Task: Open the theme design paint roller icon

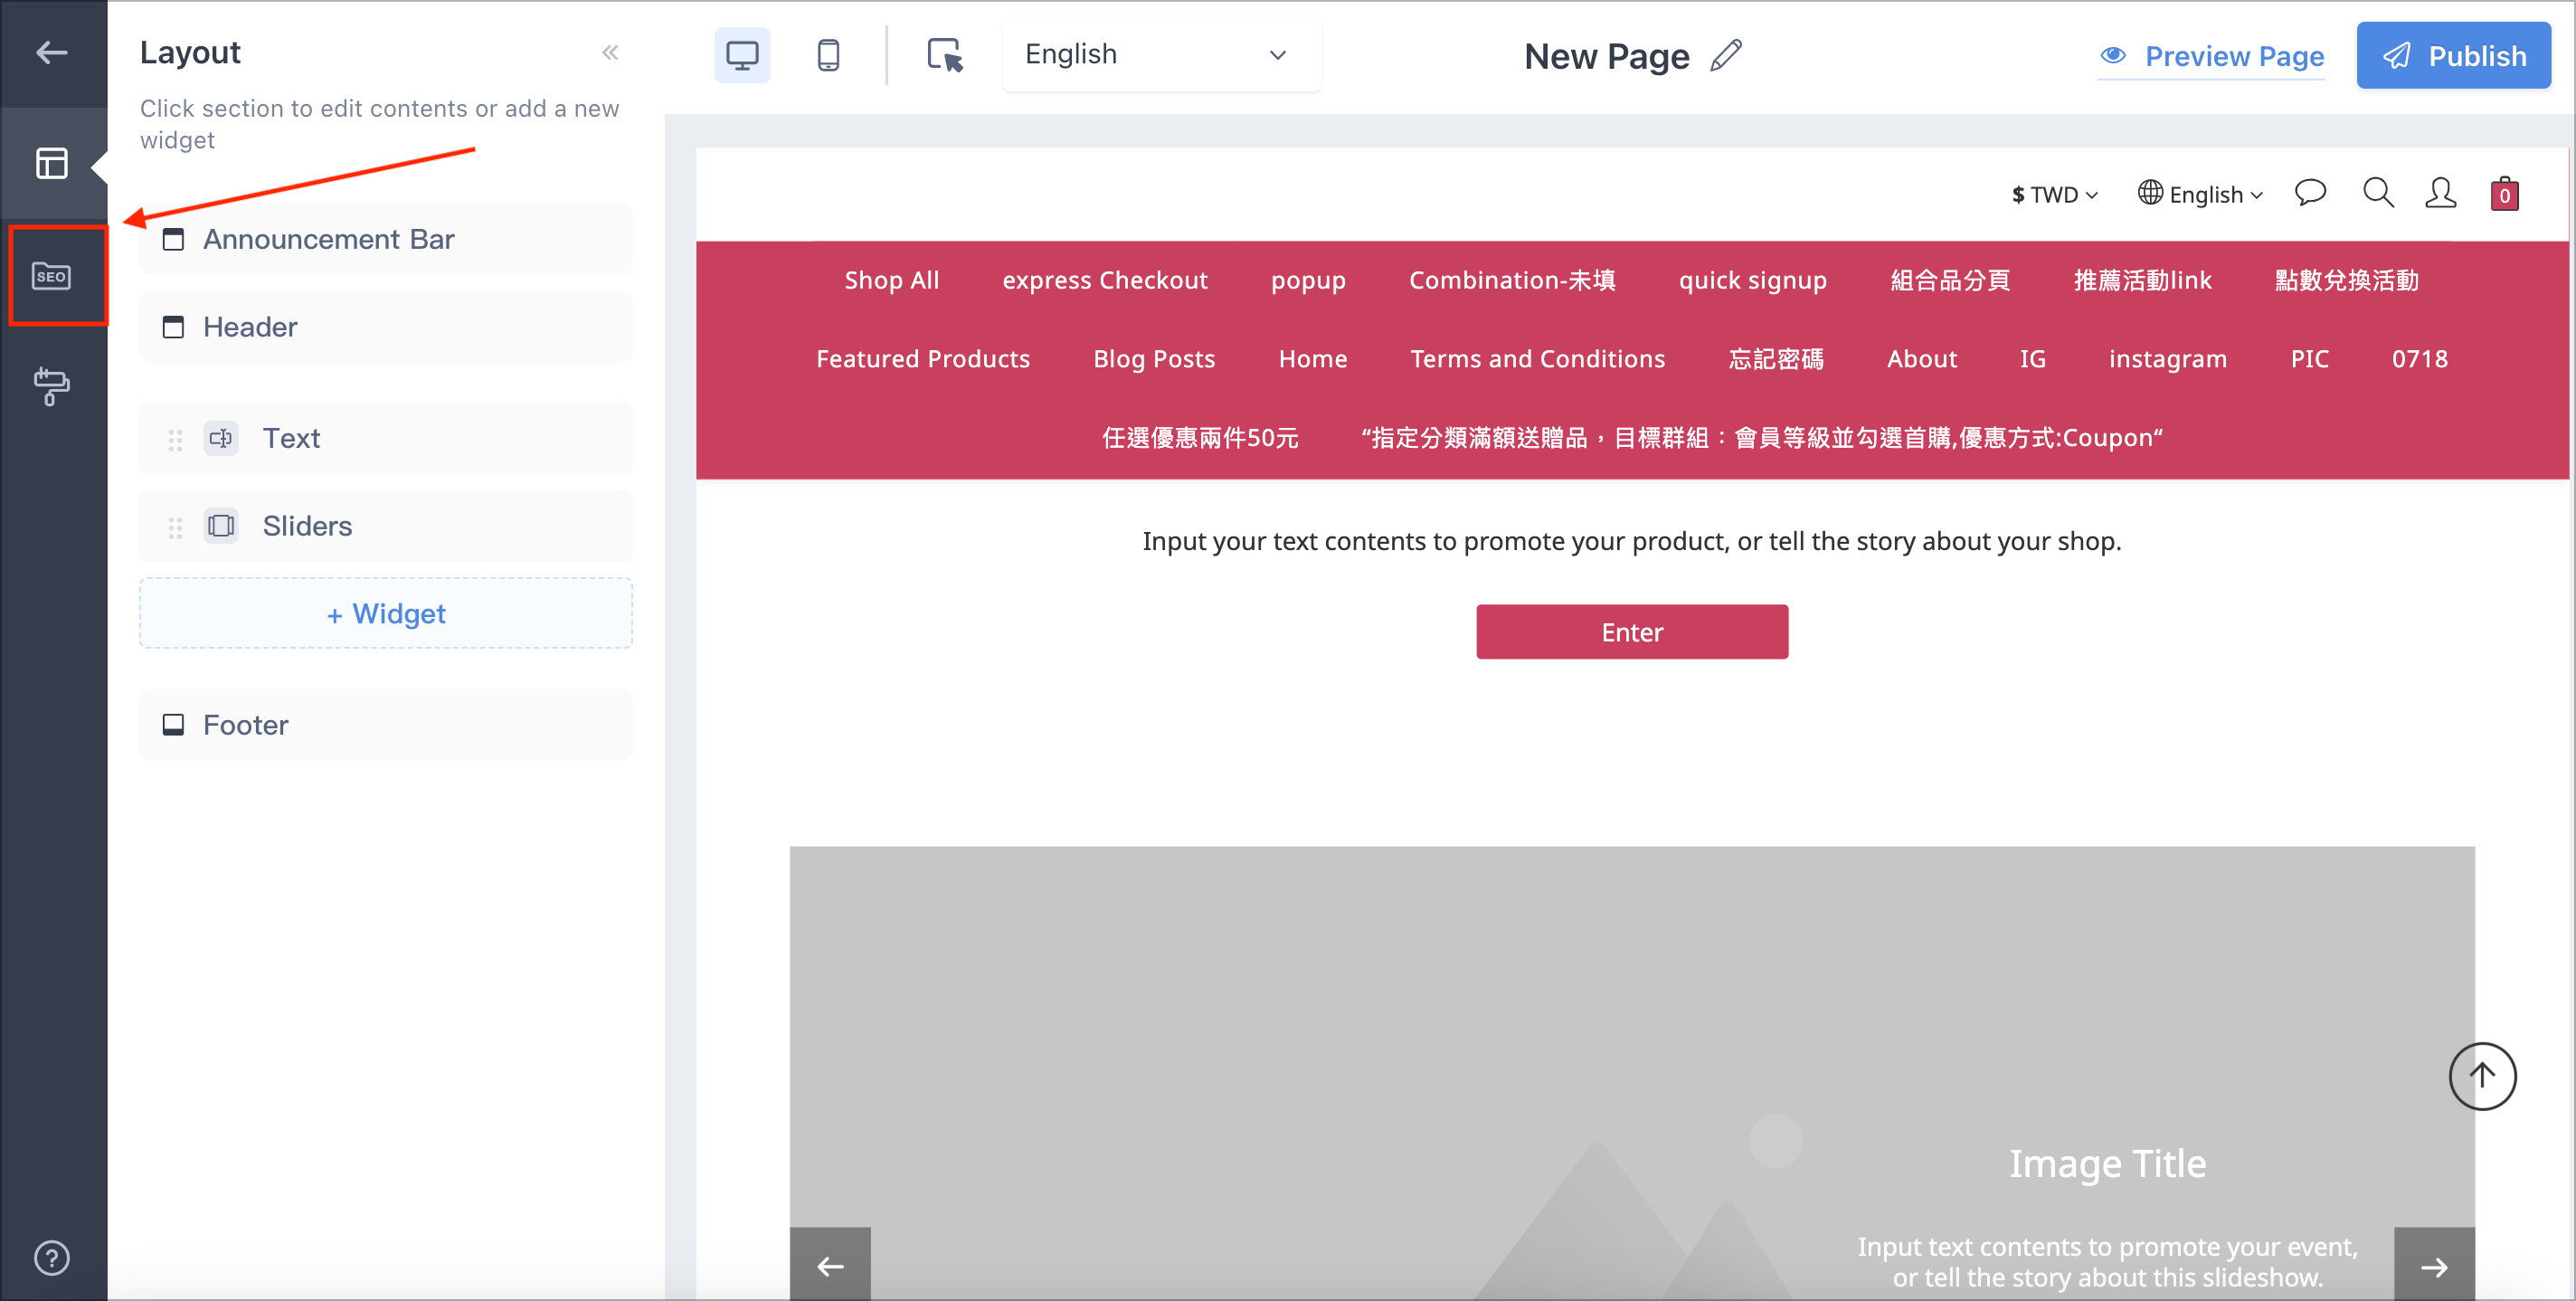Action: click(x=52, y=386)
